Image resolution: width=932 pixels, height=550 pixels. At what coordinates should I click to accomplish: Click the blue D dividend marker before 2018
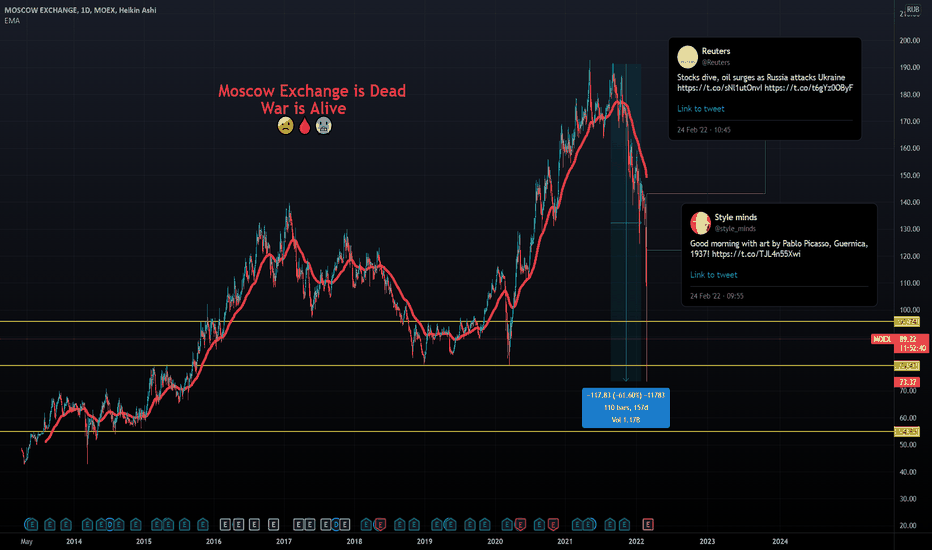pos(336,524)
